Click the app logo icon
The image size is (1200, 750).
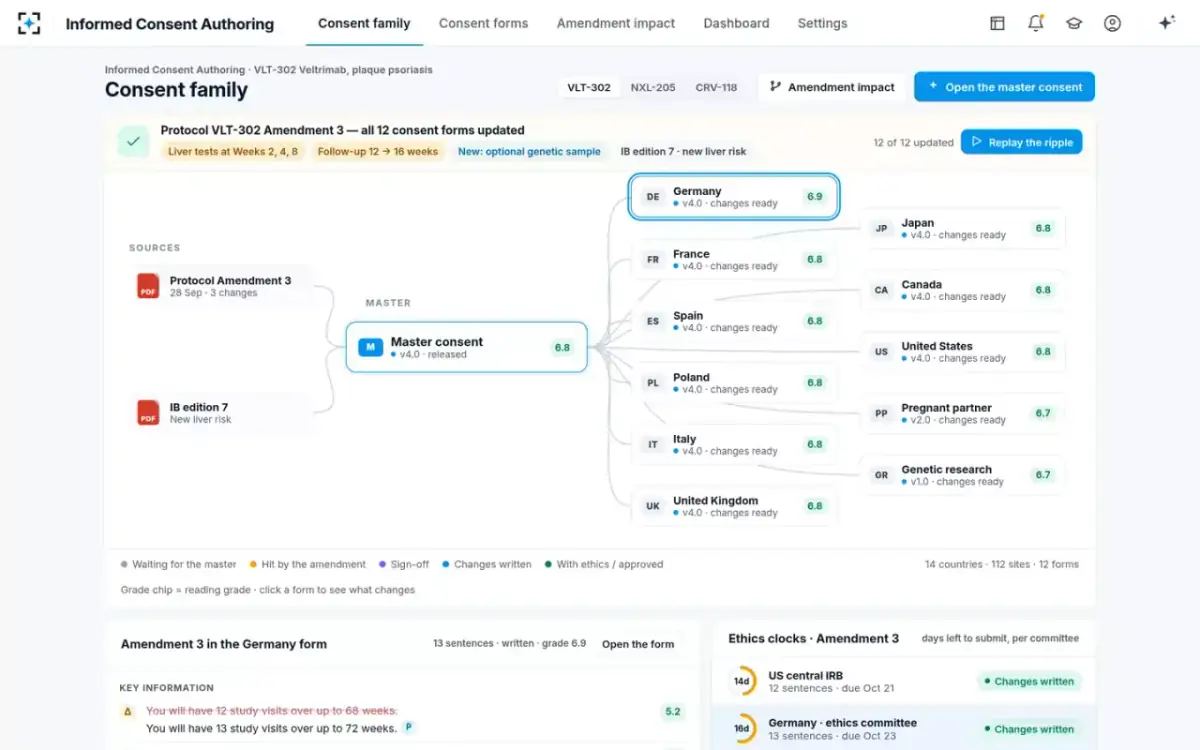(x=29, y=23)
